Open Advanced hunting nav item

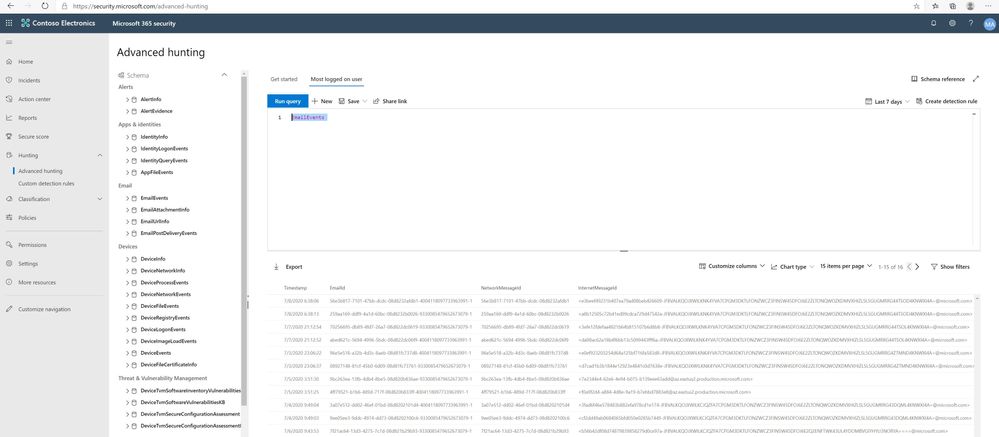pyautogui.click(x=40, y=171)
